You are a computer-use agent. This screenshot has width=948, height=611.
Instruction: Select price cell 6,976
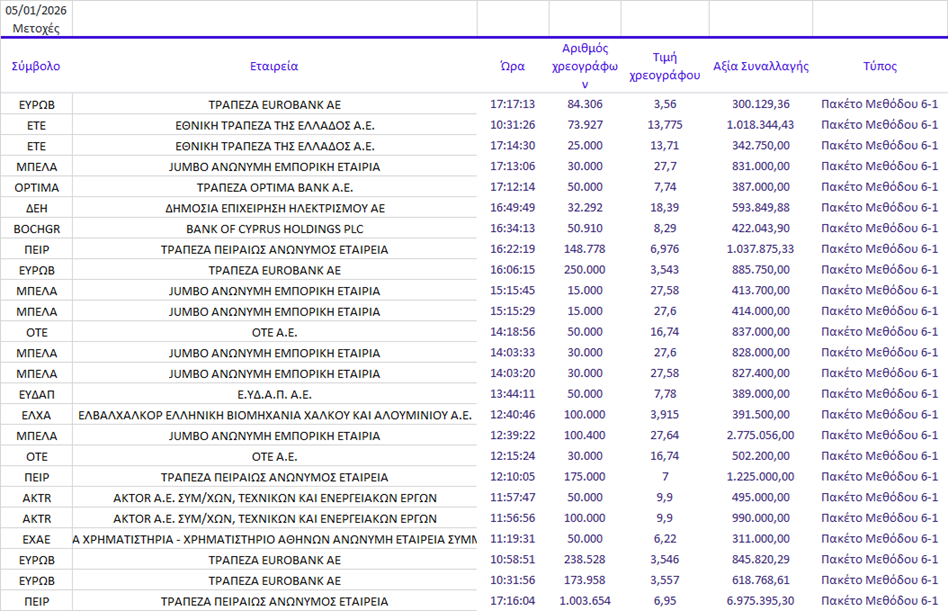click(664, 249)
